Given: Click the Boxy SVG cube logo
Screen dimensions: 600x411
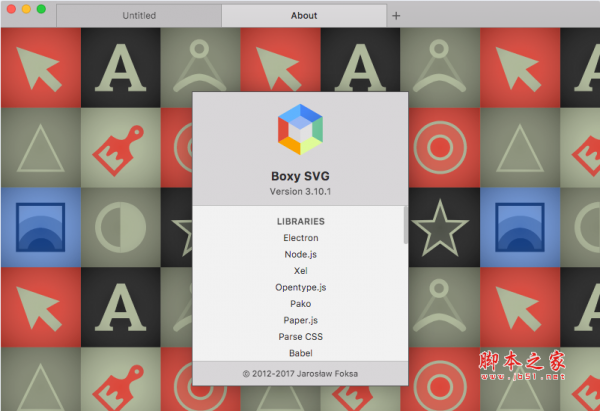Looking at the screenshot, I should click(300, 129).
